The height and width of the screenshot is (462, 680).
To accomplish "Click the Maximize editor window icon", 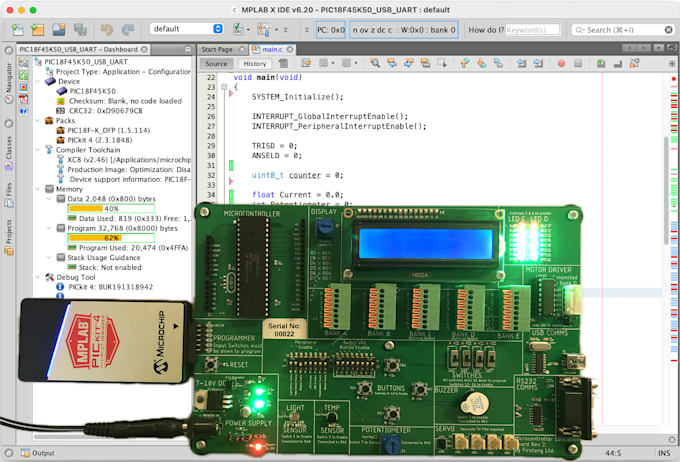I will point(671,48).
